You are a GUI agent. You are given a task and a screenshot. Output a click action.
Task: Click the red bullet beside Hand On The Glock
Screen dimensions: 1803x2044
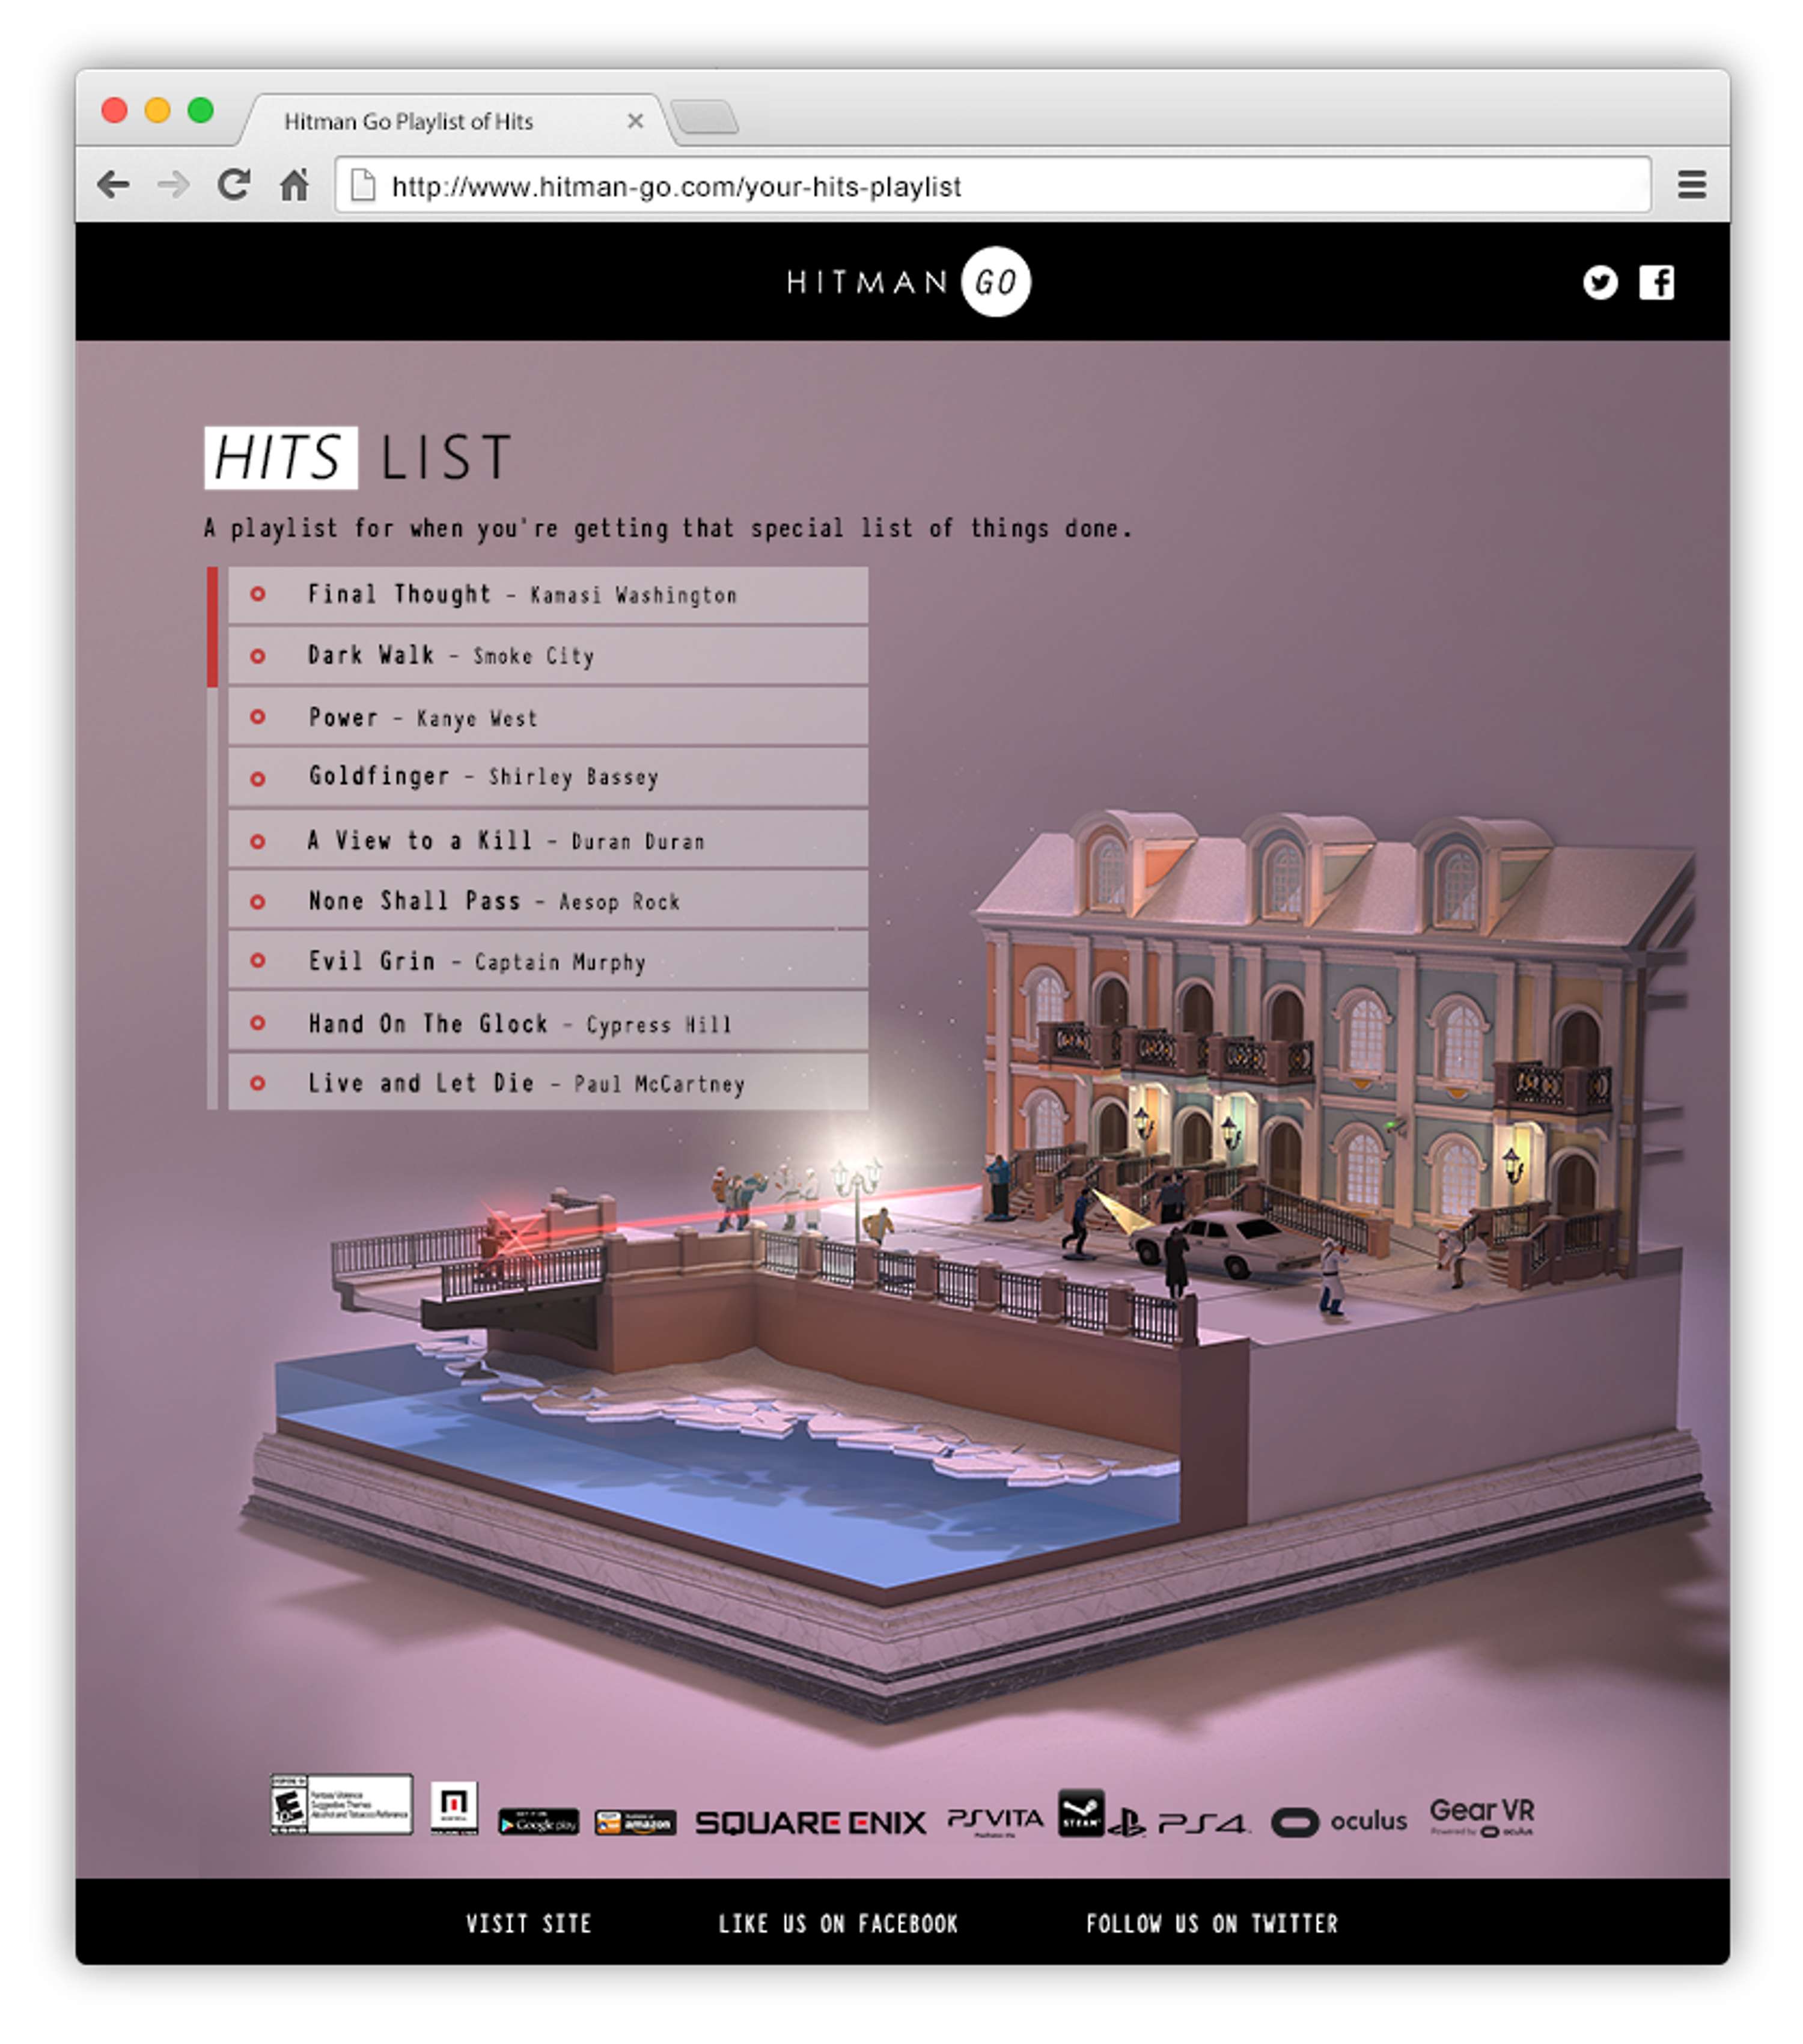(x=257, y=1023)
